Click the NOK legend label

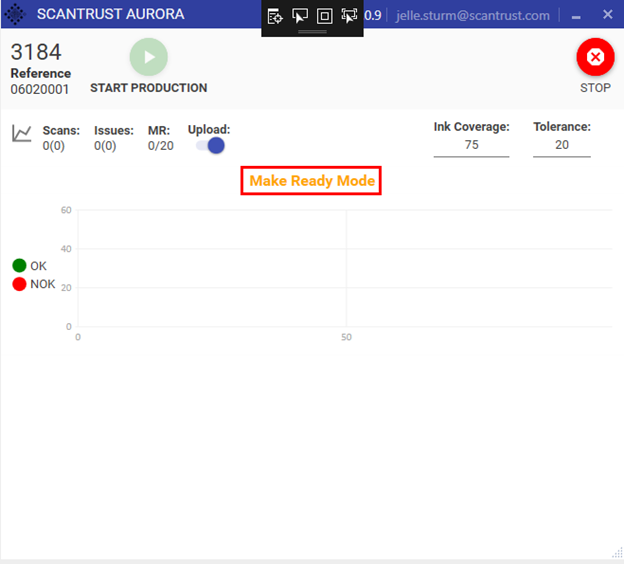[43, 284]
